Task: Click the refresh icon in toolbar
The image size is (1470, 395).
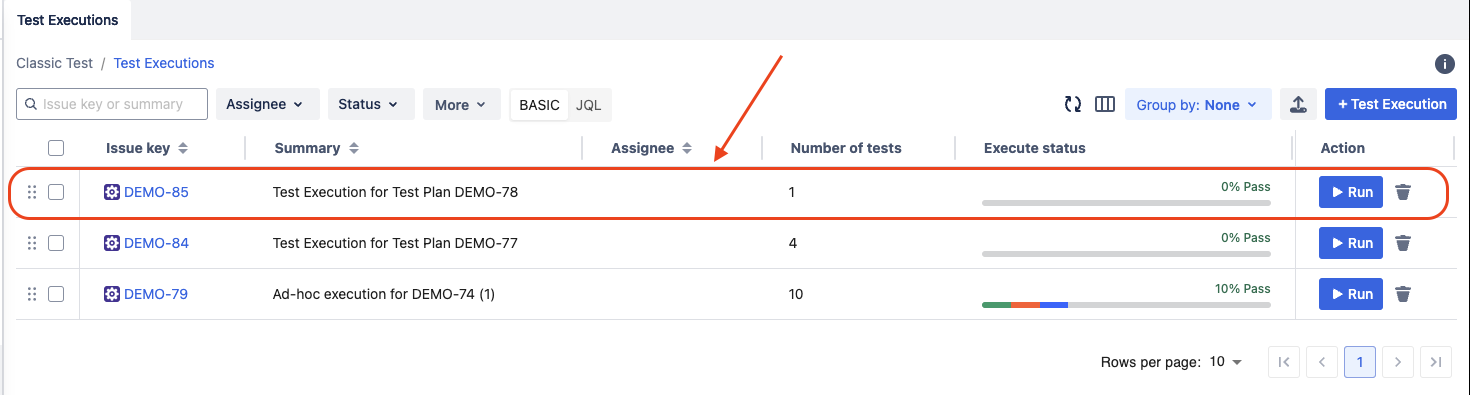Action: tap(1073, 104)
